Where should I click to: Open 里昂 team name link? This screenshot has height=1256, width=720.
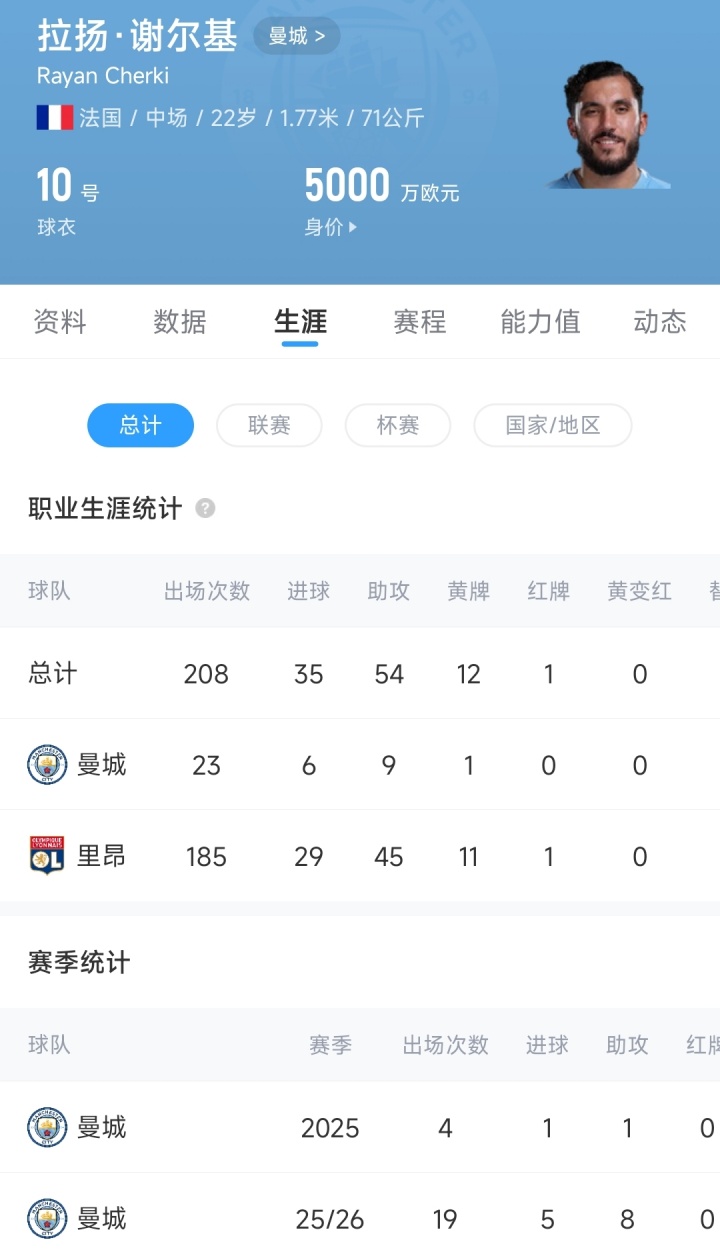point(102,856)
